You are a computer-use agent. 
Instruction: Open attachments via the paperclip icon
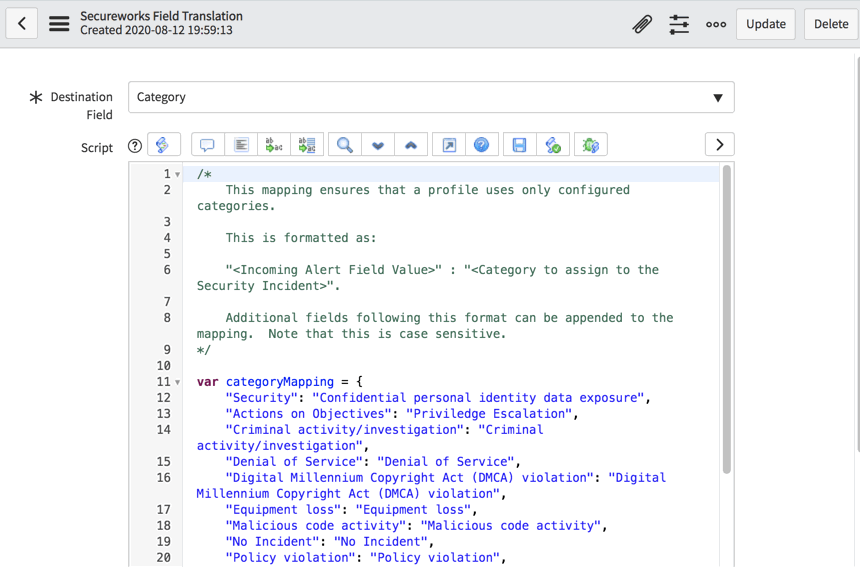(642, 24)
